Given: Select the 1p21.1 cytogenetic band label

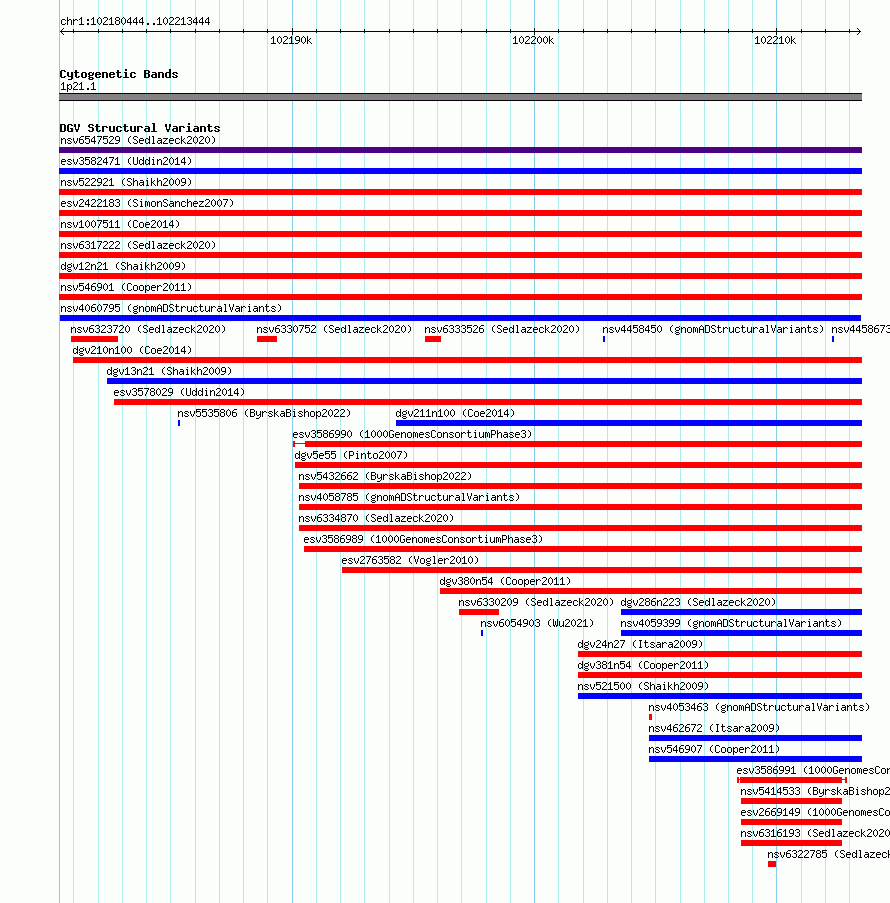Looking at the screenshot, I should coord(78,87).
